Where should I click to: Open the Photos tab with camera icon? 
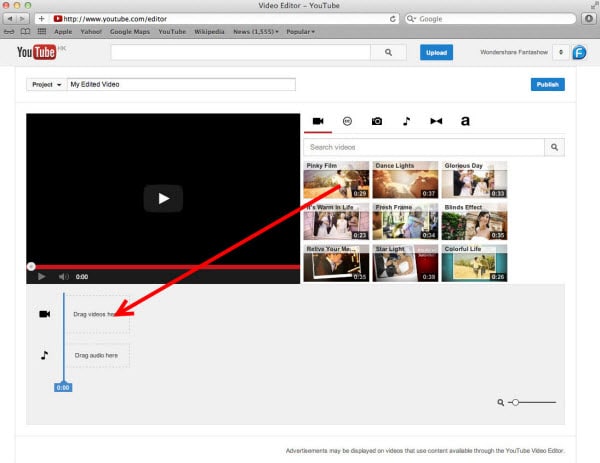pos(377,121)
